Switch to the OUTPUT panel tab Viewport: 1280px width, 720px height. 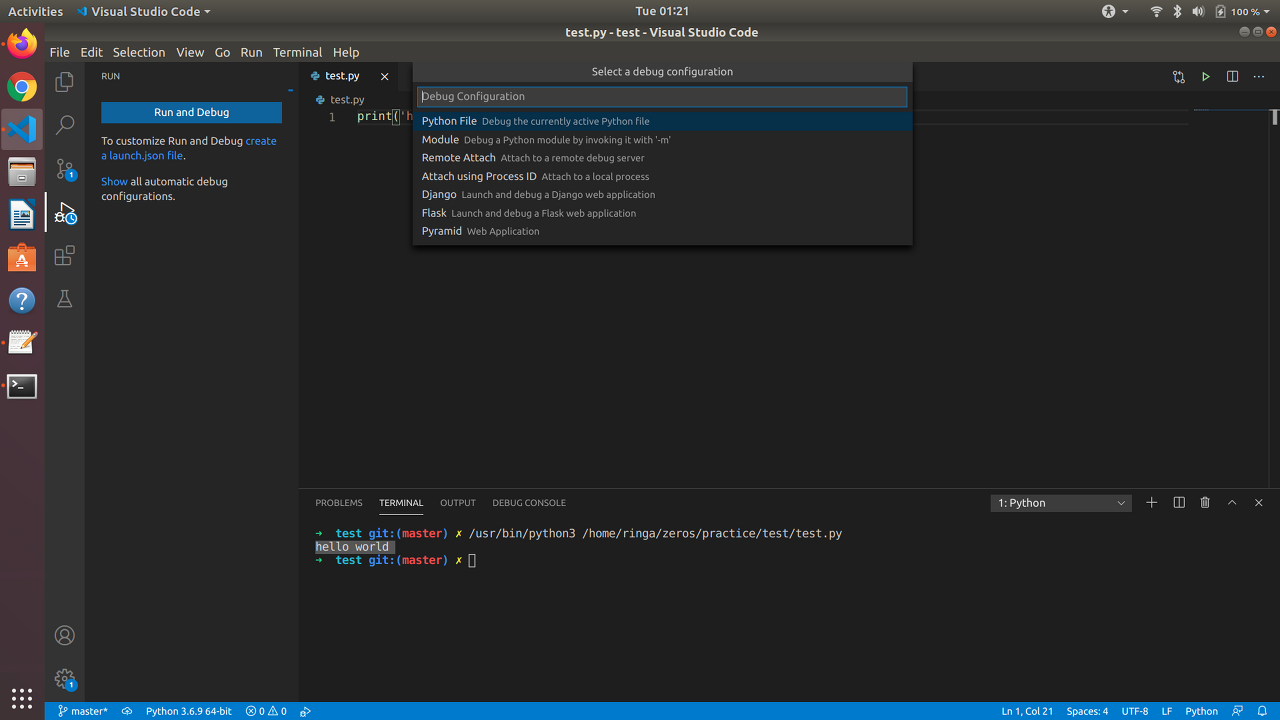[458, 503]
